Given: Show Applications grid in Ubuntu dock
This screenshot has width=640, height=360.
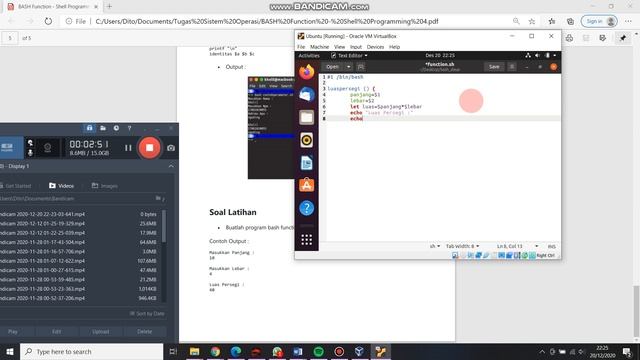Looking at the screenshot, I should tap(307, 240).
